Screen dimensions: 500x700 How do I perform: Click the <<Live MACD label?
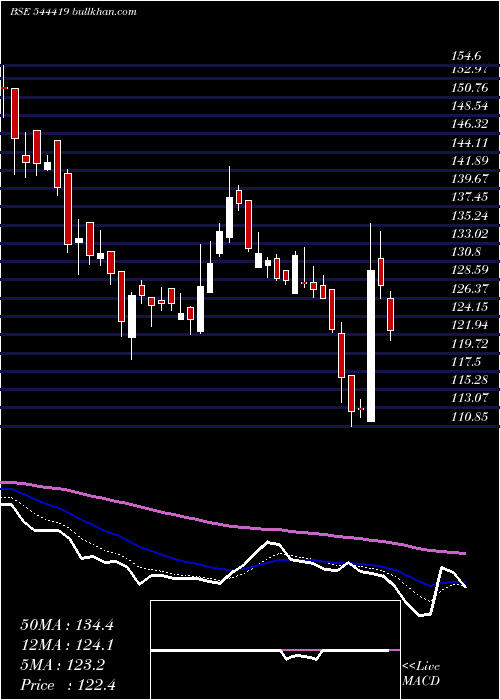click(421, 674)
